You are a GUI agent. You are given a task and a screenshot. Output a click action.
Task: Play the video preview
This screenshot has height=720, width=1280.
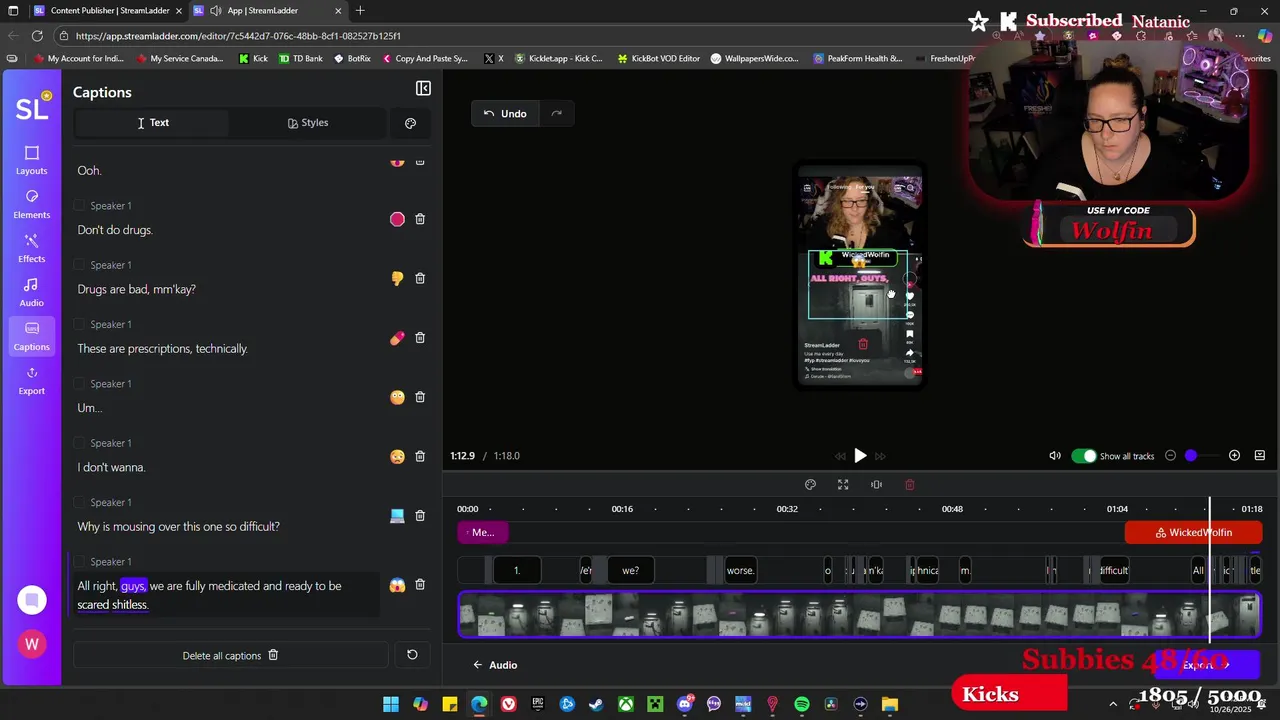point(860,456)
